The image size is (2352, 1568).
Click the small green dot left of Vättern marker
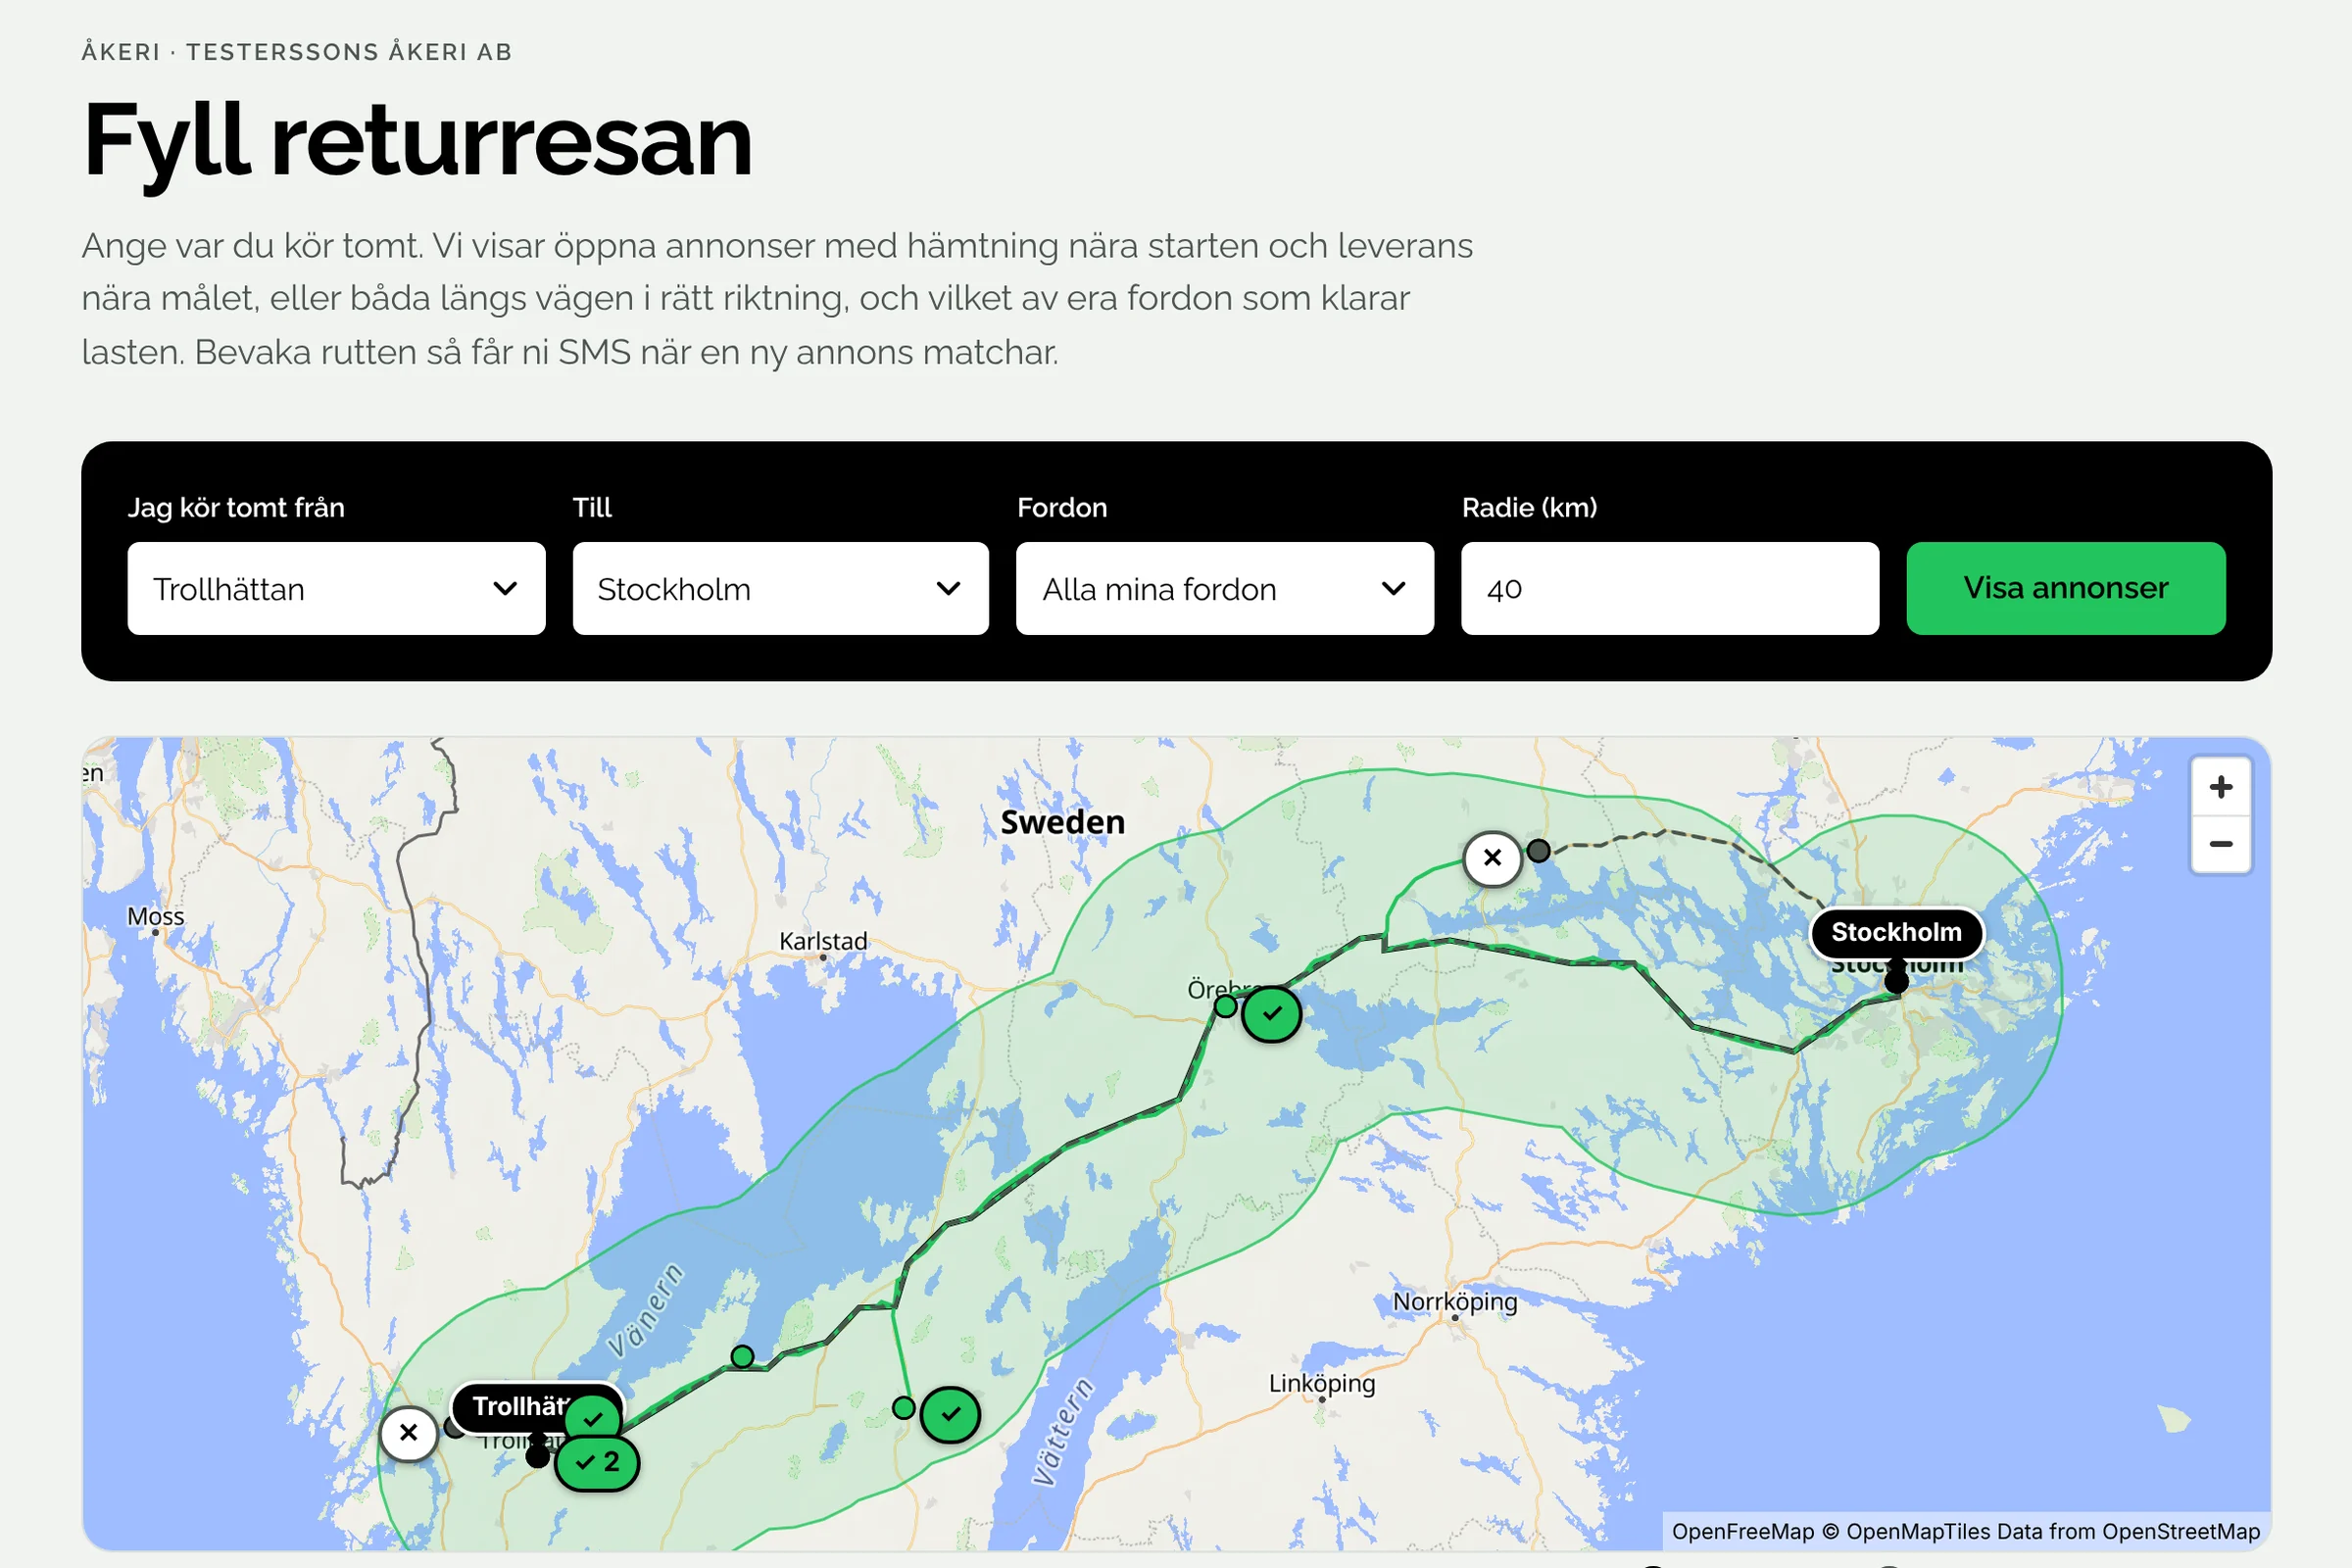(903, 1407)
